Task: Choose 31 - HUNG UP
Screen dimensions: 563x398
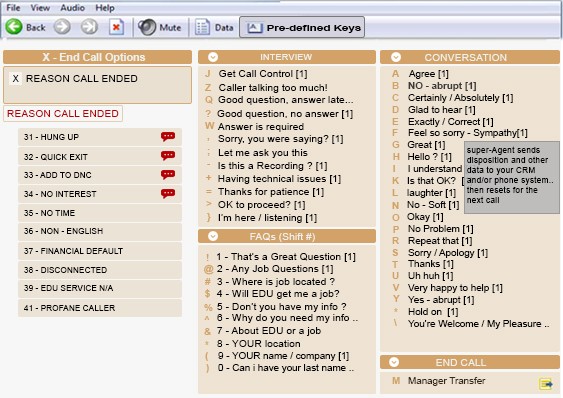Action: pos(100,137)
